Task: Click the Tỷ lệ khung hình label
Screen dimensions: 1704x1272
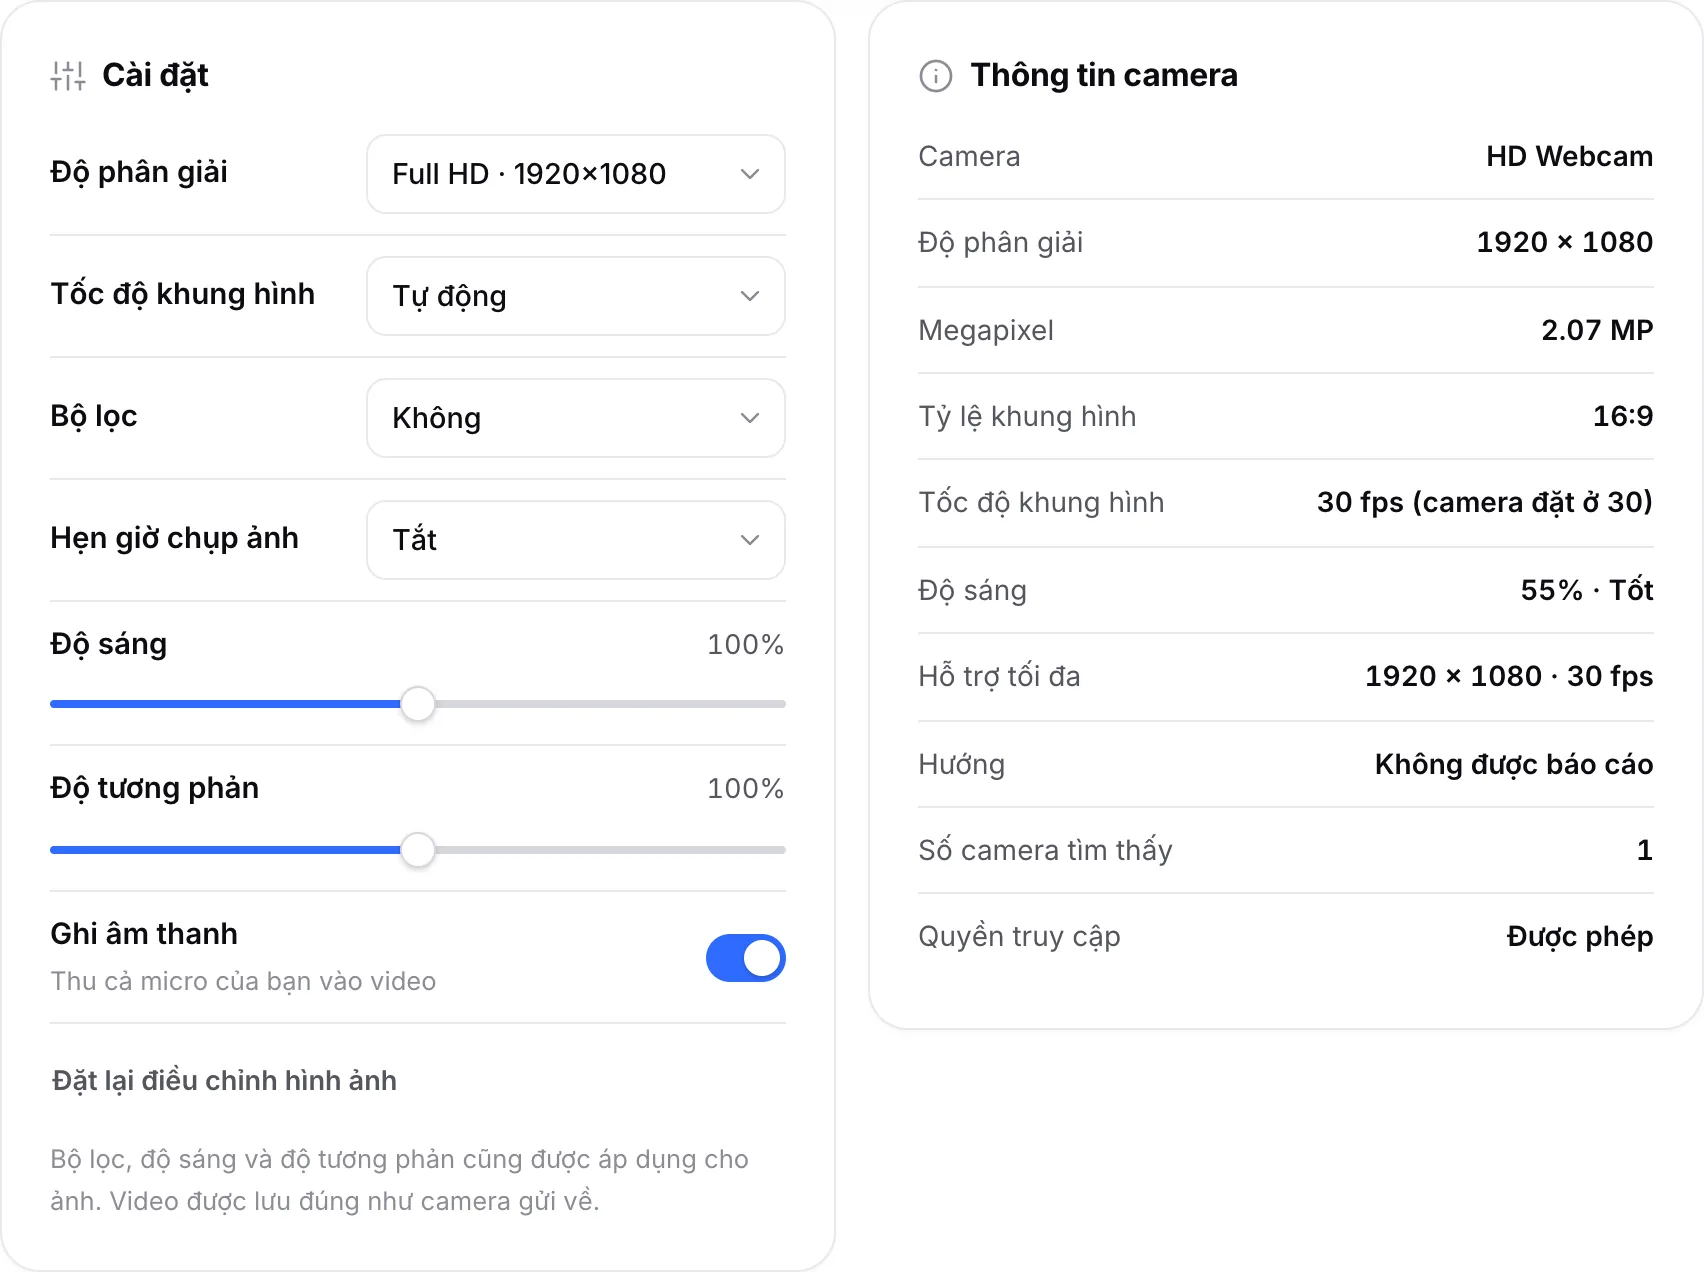Action: pos(1027,416)
